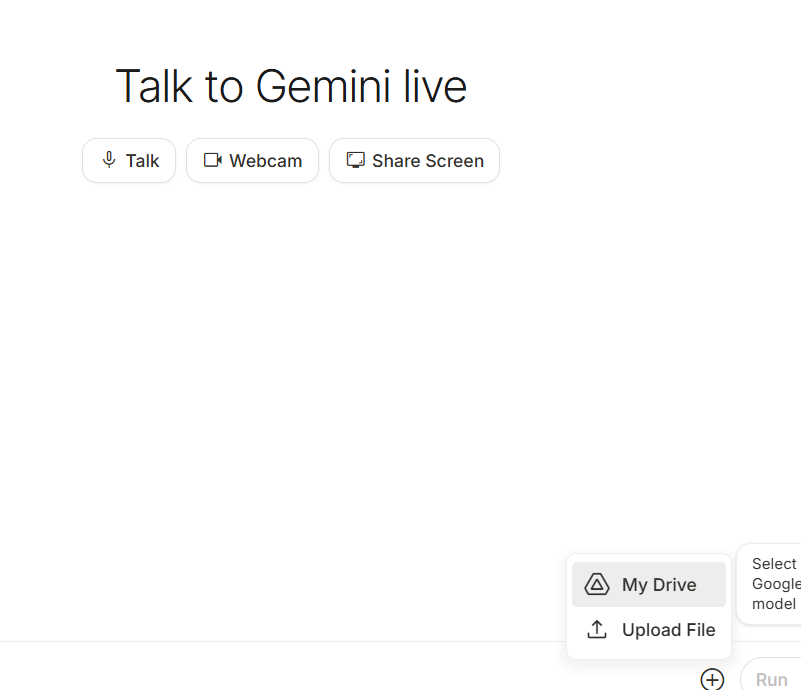Click the camera icon on Webcam
The width and height of the screenshot is (801, 690).
click(212, 160)
